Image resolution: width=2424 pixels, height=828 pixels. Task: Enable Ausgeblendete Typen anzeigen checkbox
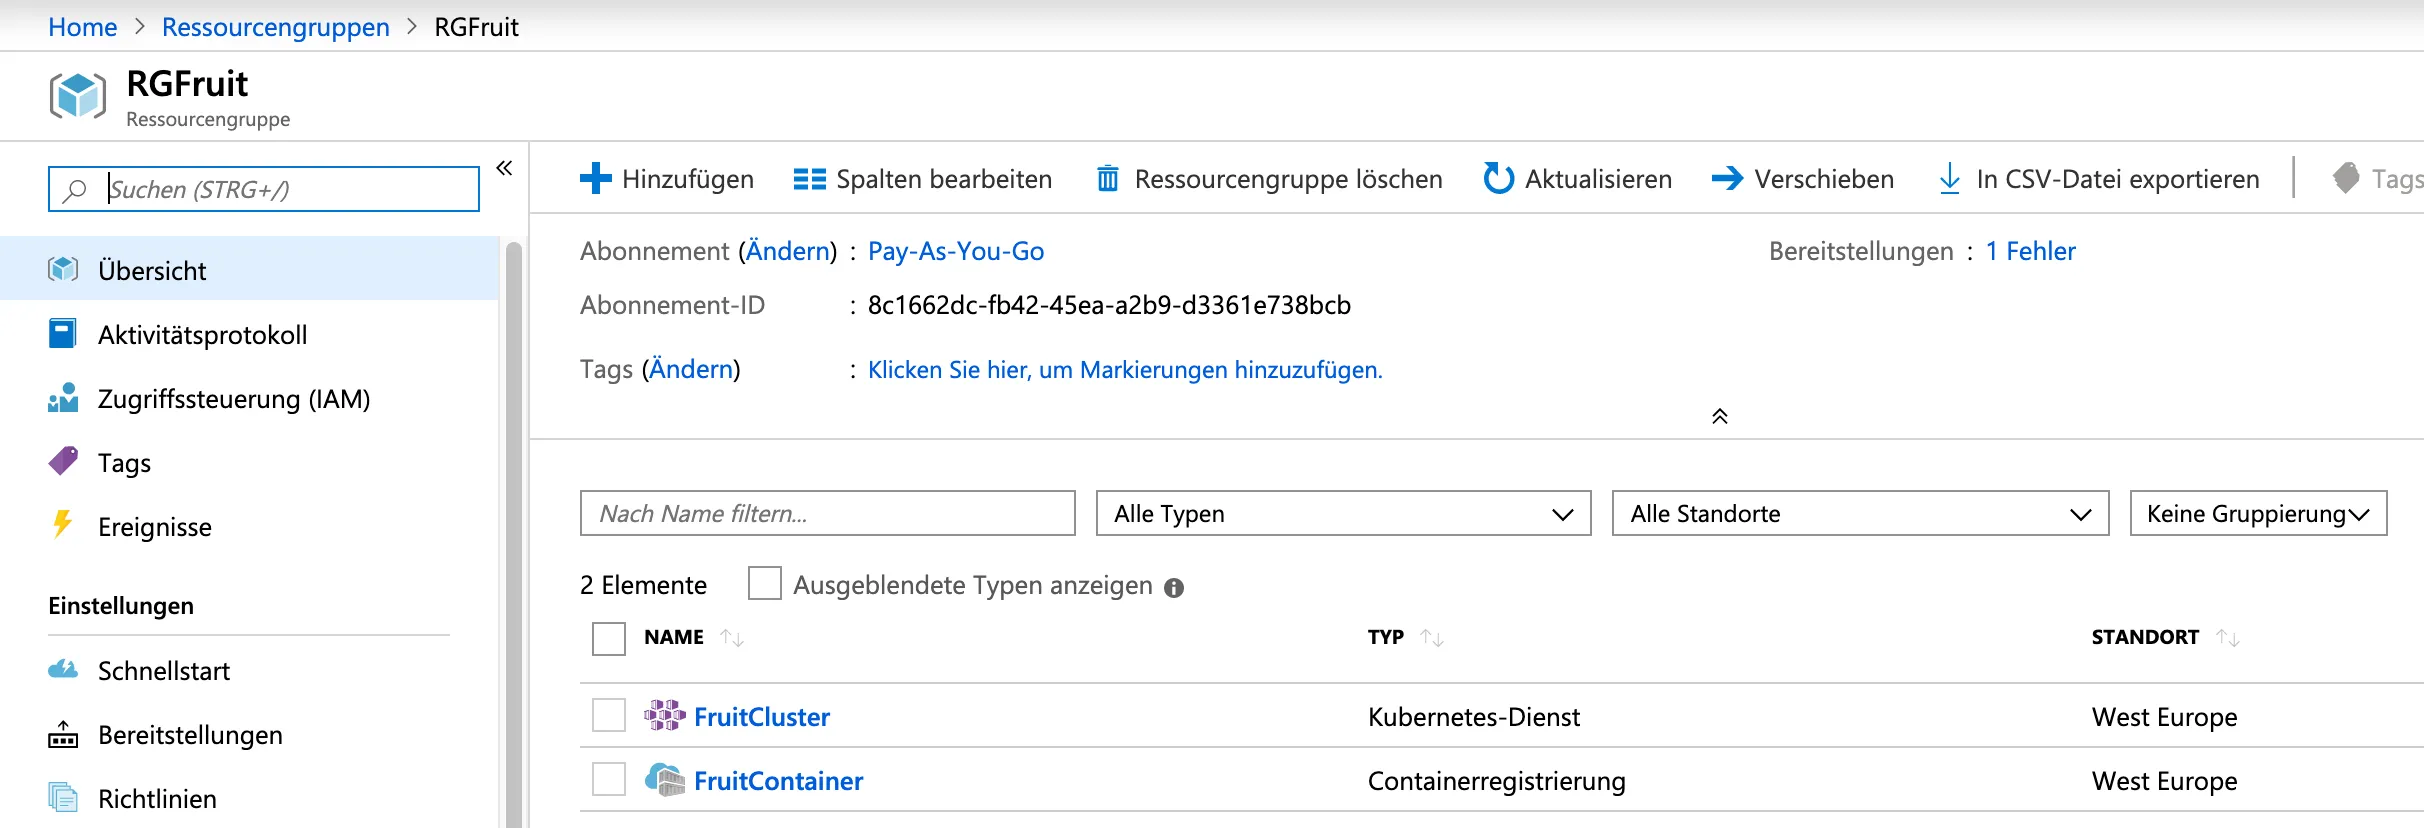pyautogui.click(x=765, y=584)
